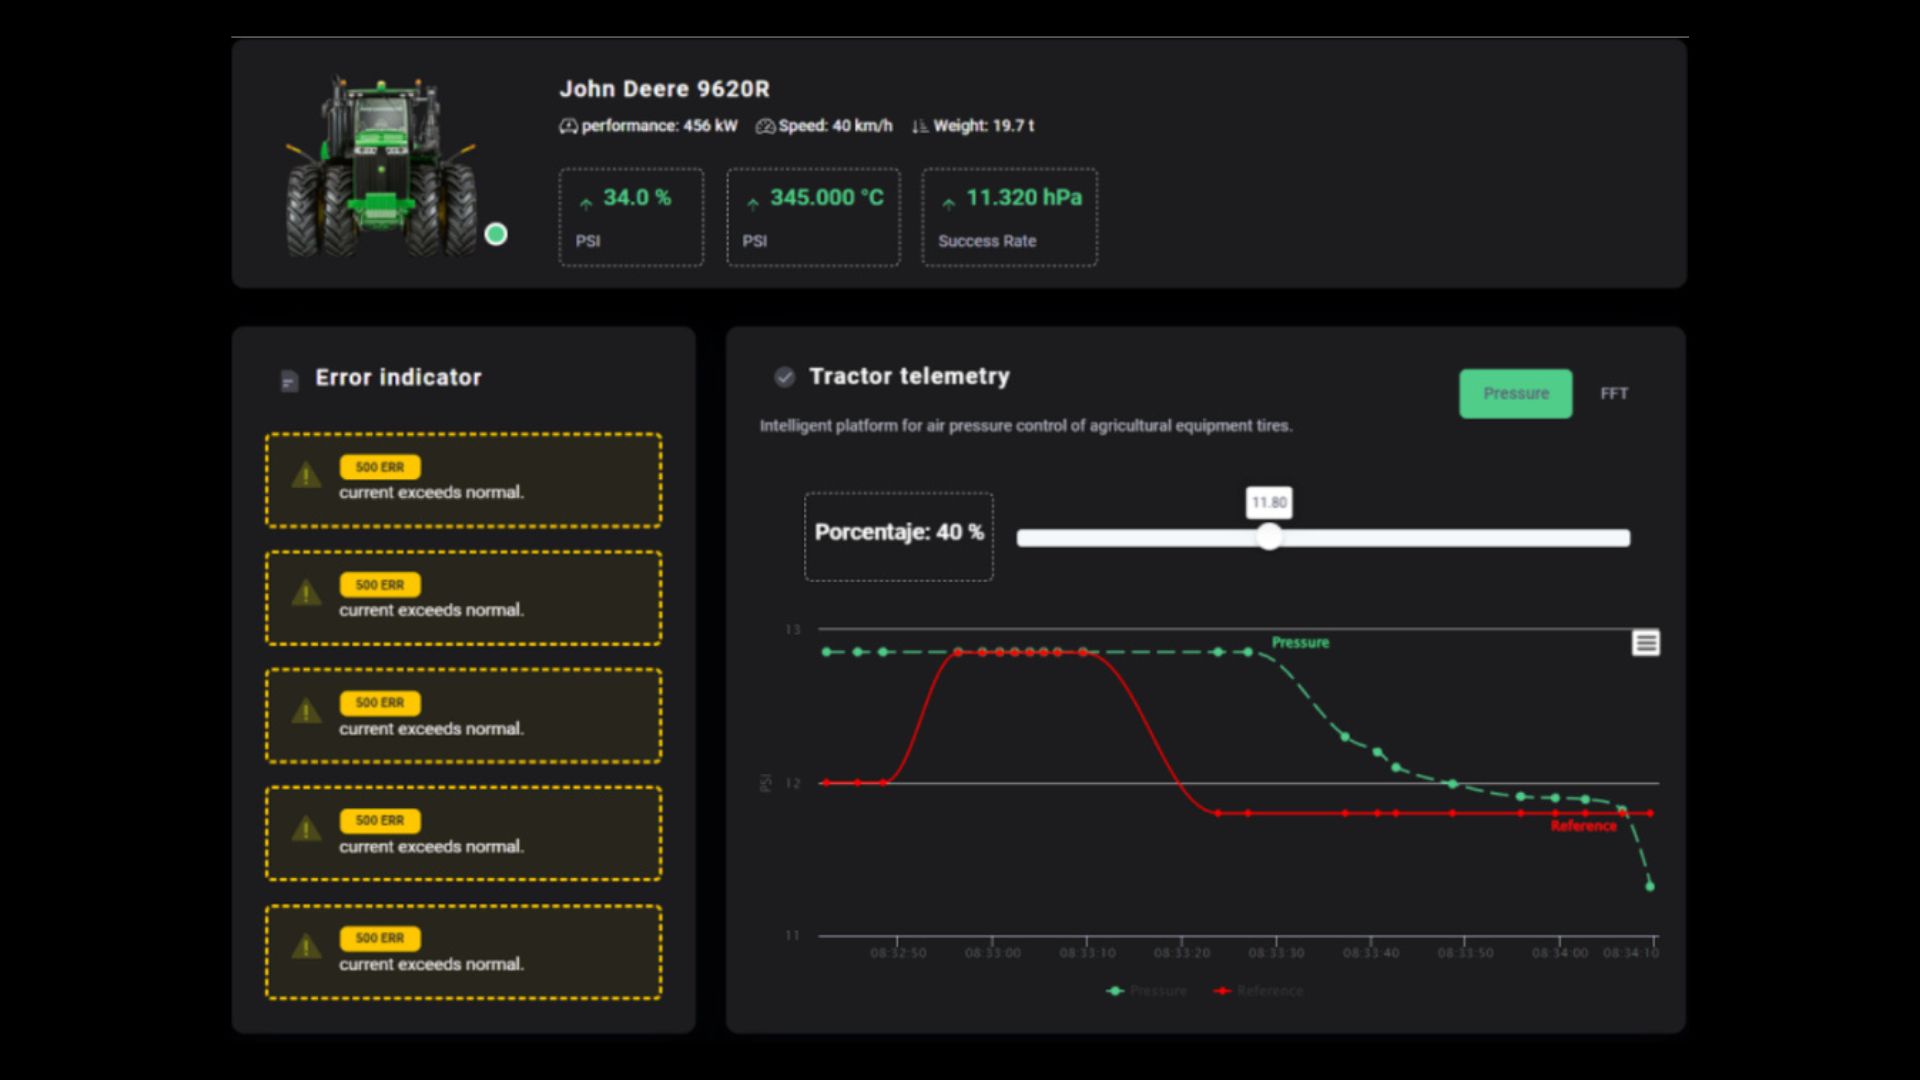
Task: Click the green online status dot
Action: point(496,234)
